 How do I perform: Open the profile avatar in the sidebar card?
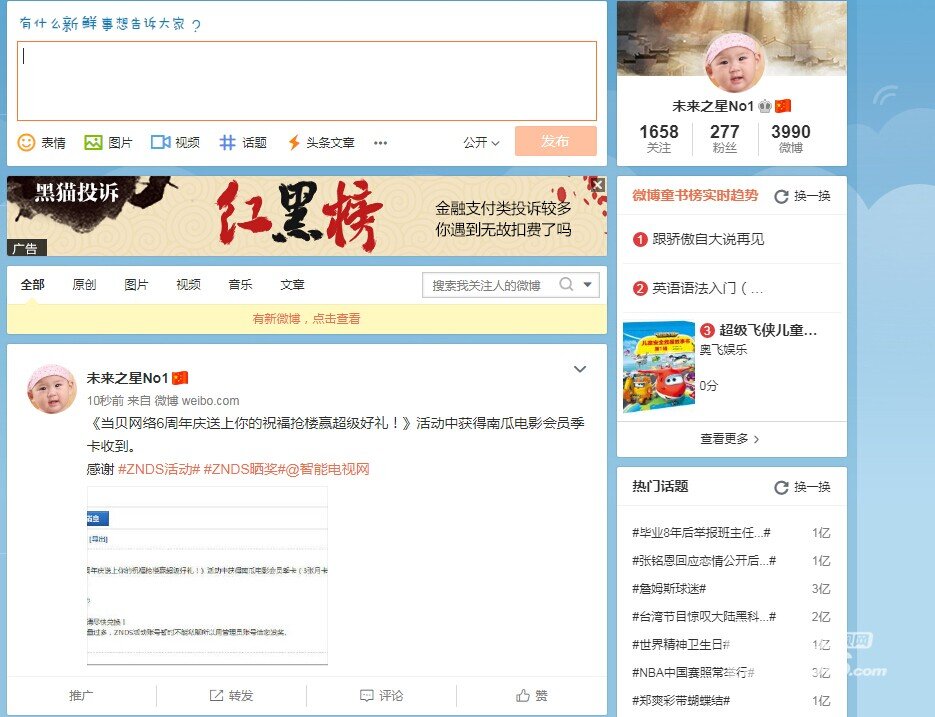coord(734,63)
